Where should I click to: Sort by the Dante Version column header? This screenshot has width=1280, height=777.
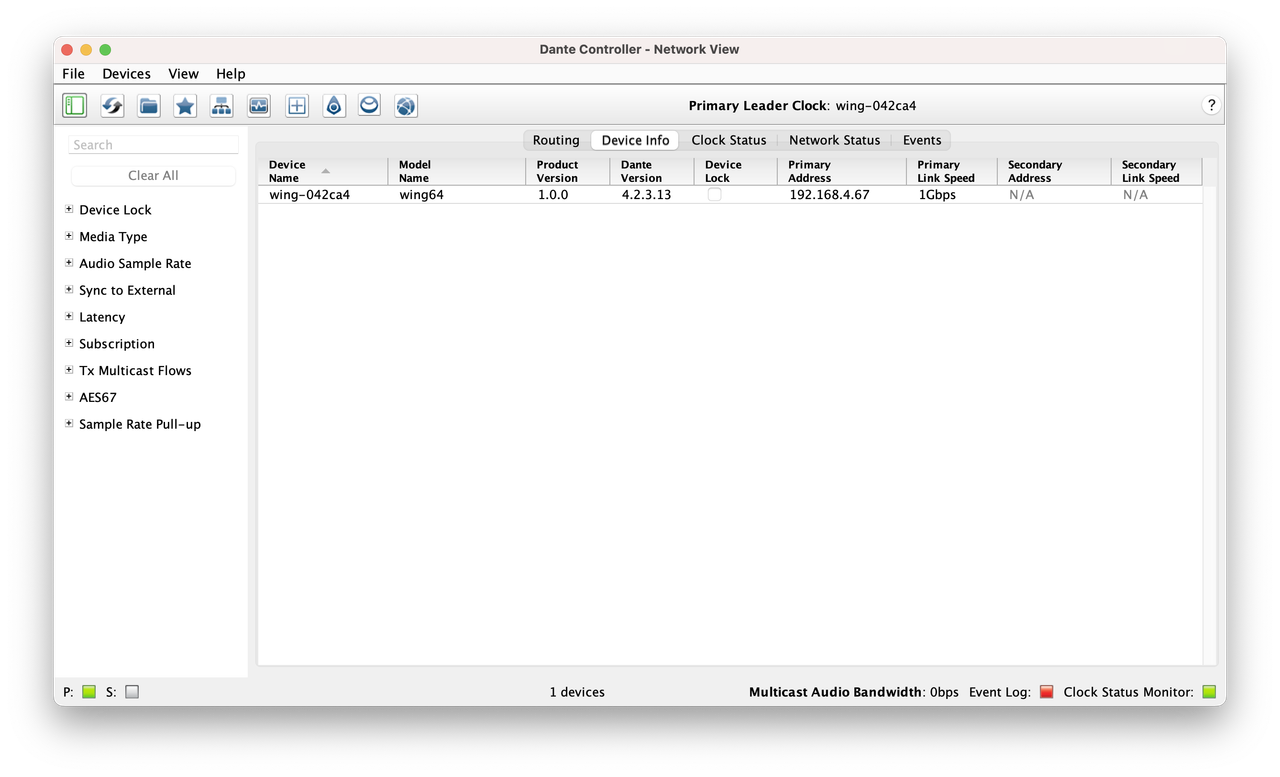pos(651,171)
